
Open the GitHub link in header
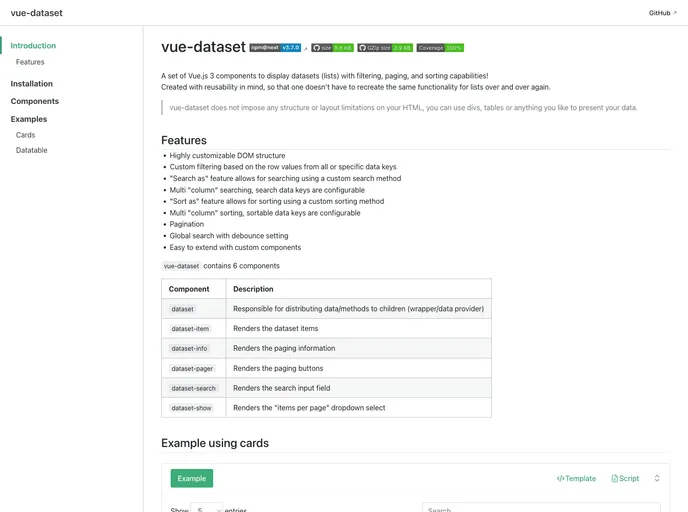(663, 13)
